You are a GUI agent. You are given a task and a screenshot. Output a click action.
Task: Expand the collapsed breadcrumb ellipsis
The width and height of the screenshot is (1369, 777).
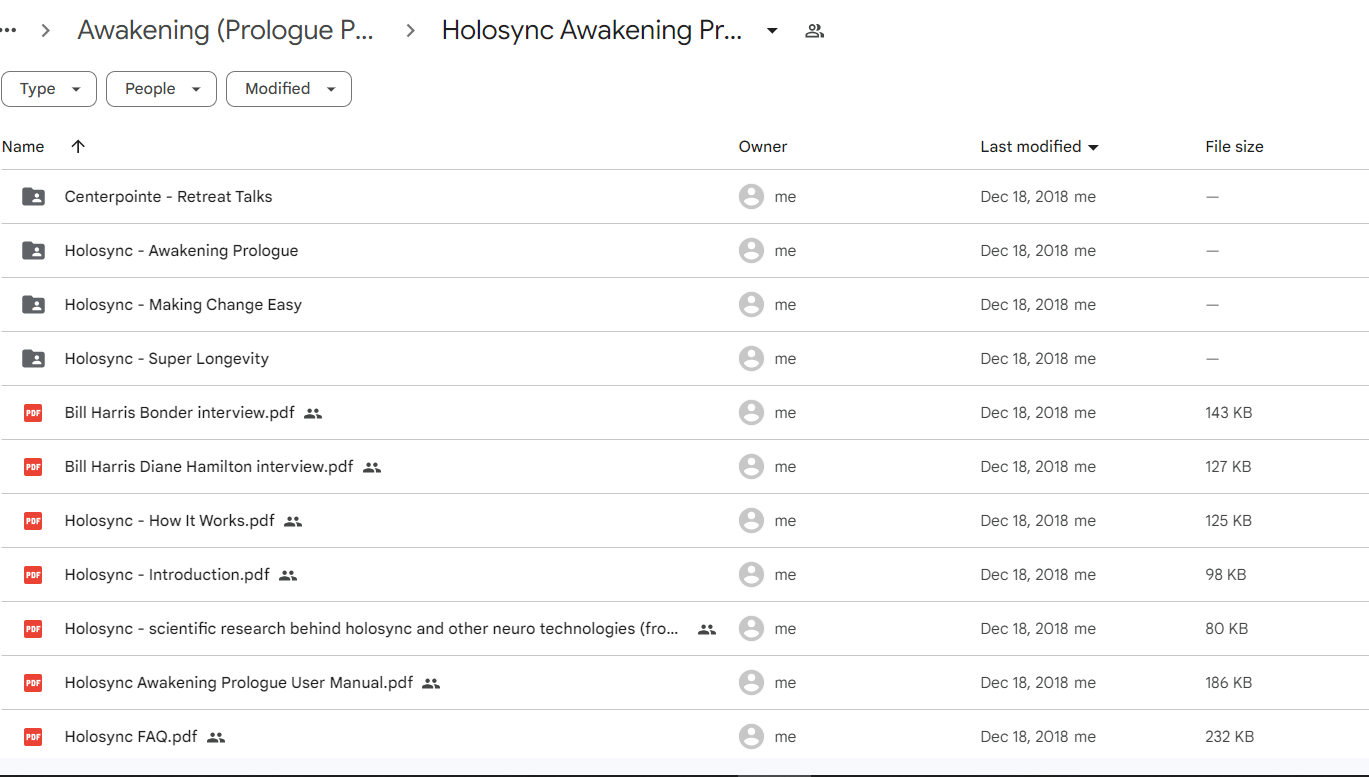coord(9,31)
